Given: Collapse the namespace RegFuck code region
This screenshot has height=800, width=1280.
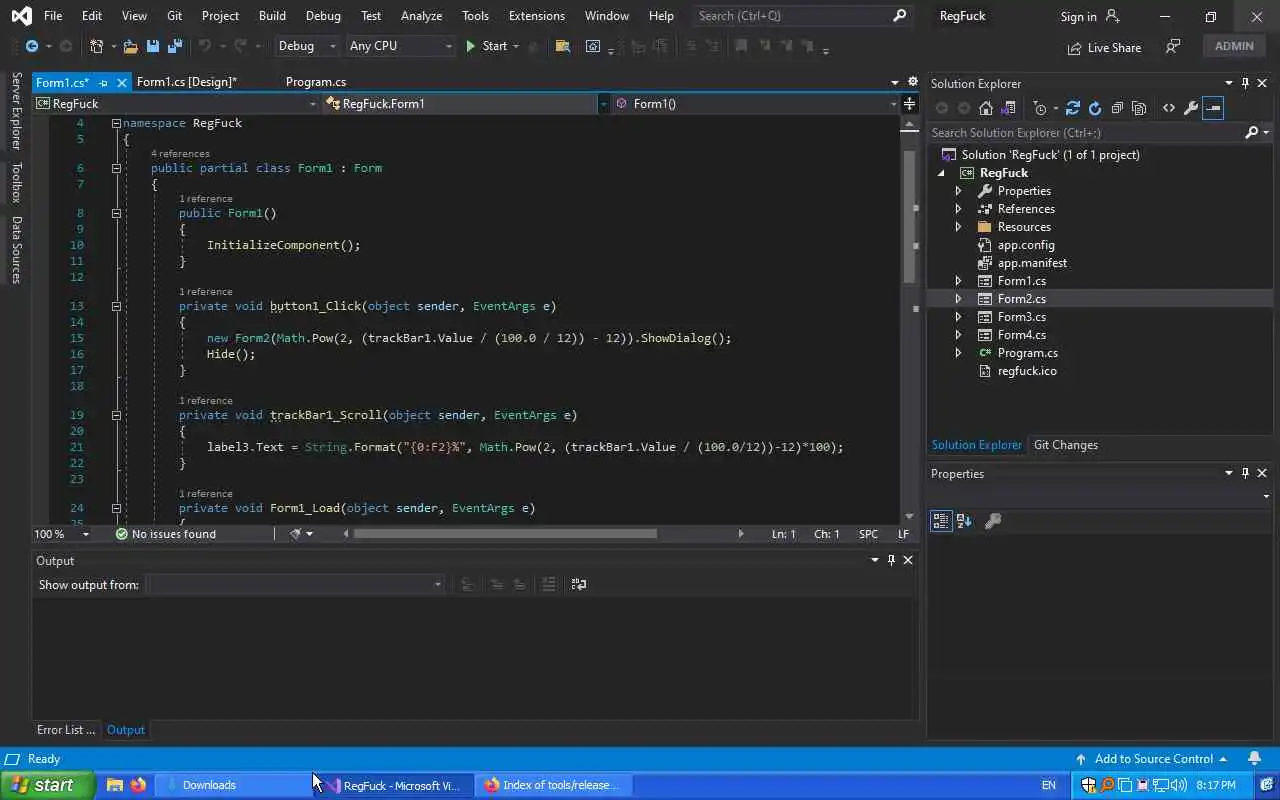Looking at the screenshot, I should tap(116, 123).
